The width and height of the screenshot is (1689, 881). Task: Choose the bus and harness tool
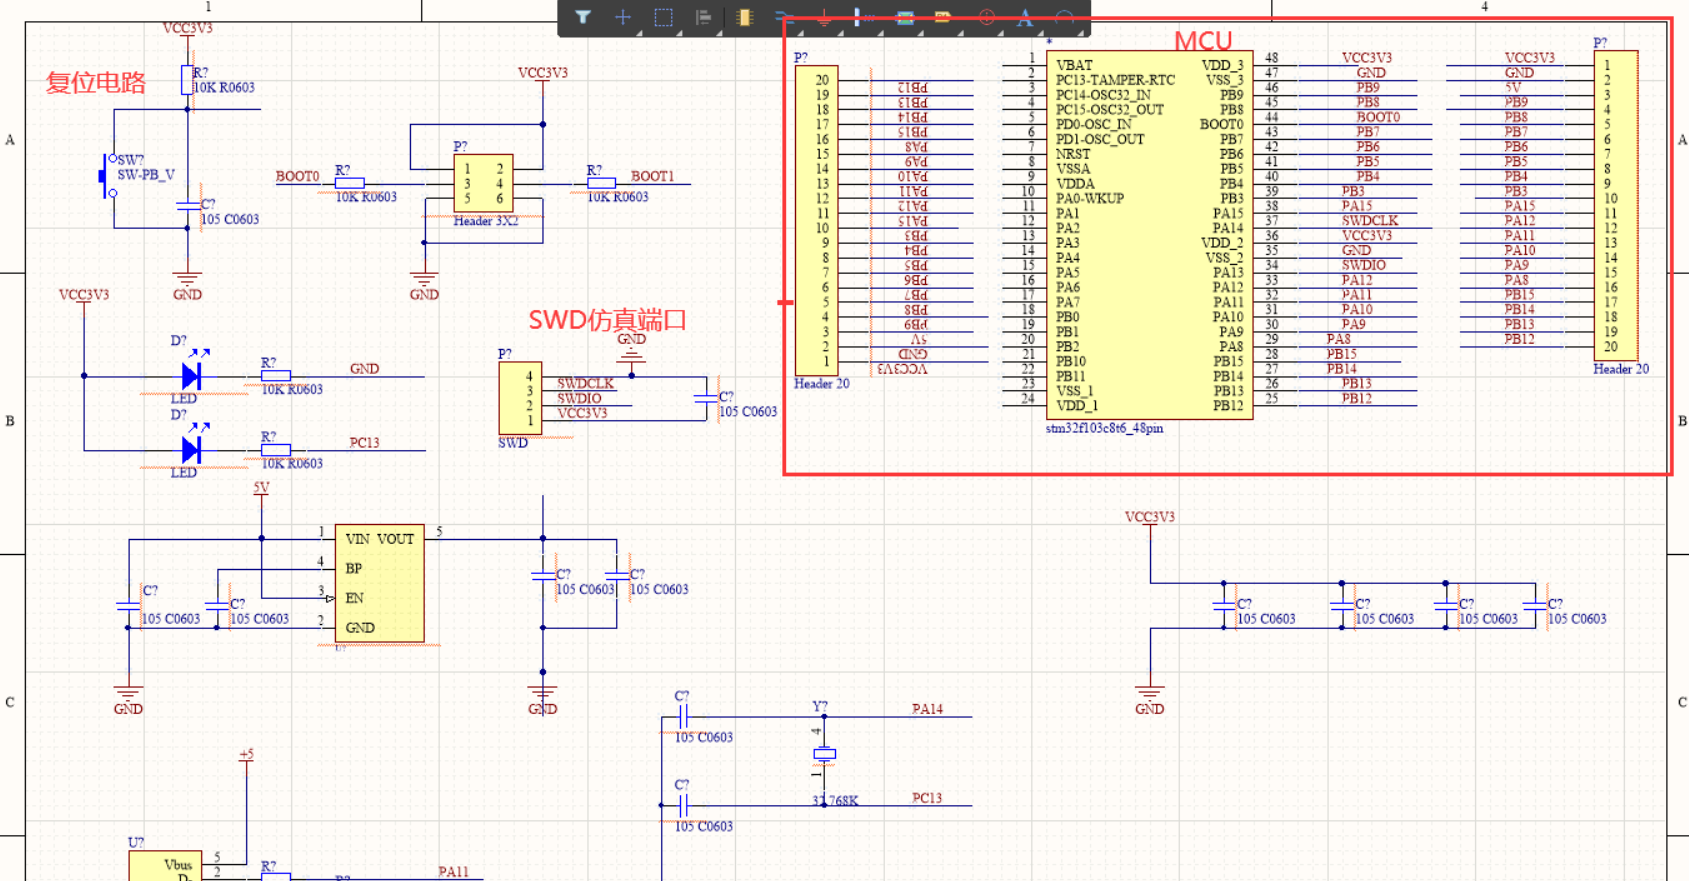pos(863,17)
